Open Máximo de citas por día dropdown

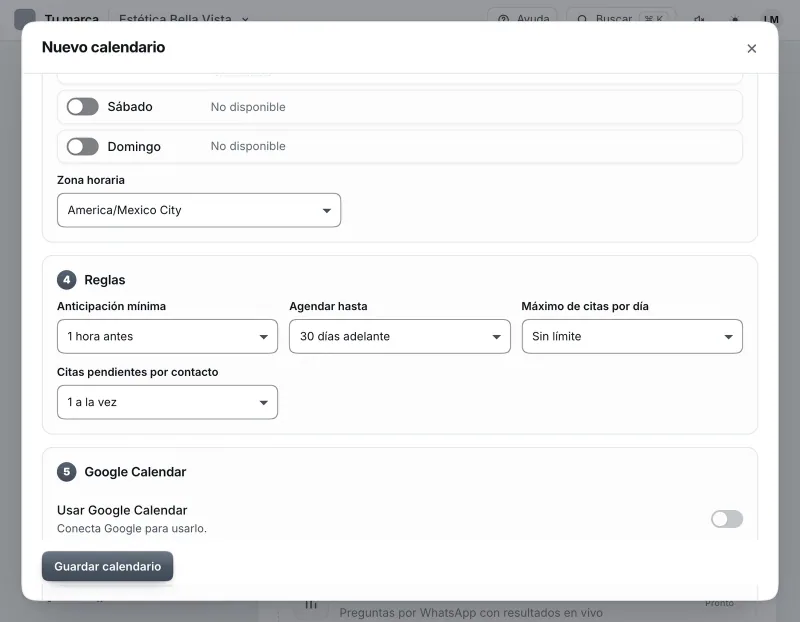pos(632,336)
